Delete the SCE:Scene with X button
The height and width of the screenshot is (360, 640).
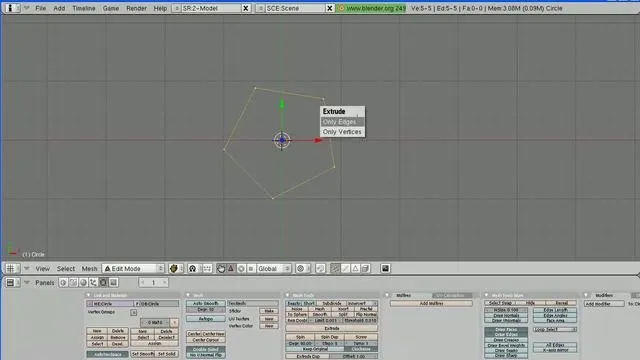(x=330, y=8)
